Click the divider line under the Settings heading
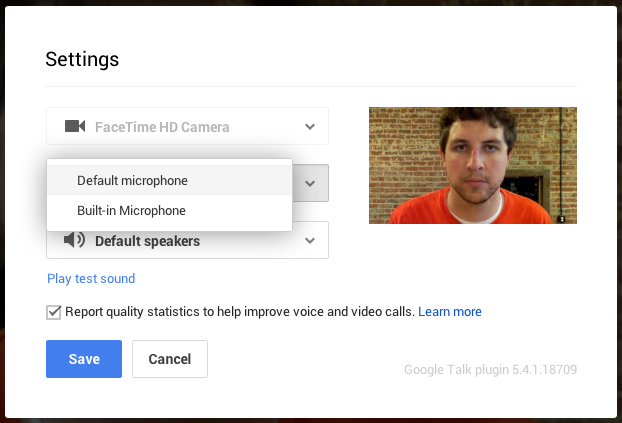The height and width of the screenshot is (423, 622). click(x=311, y=86)
